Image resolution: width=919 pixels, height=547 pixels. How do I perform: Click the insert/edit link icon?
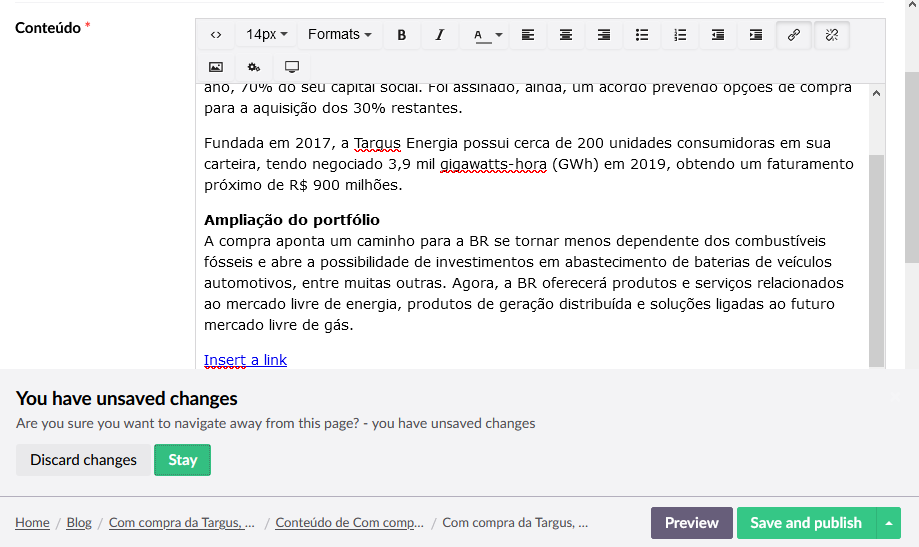pos(794,35)
